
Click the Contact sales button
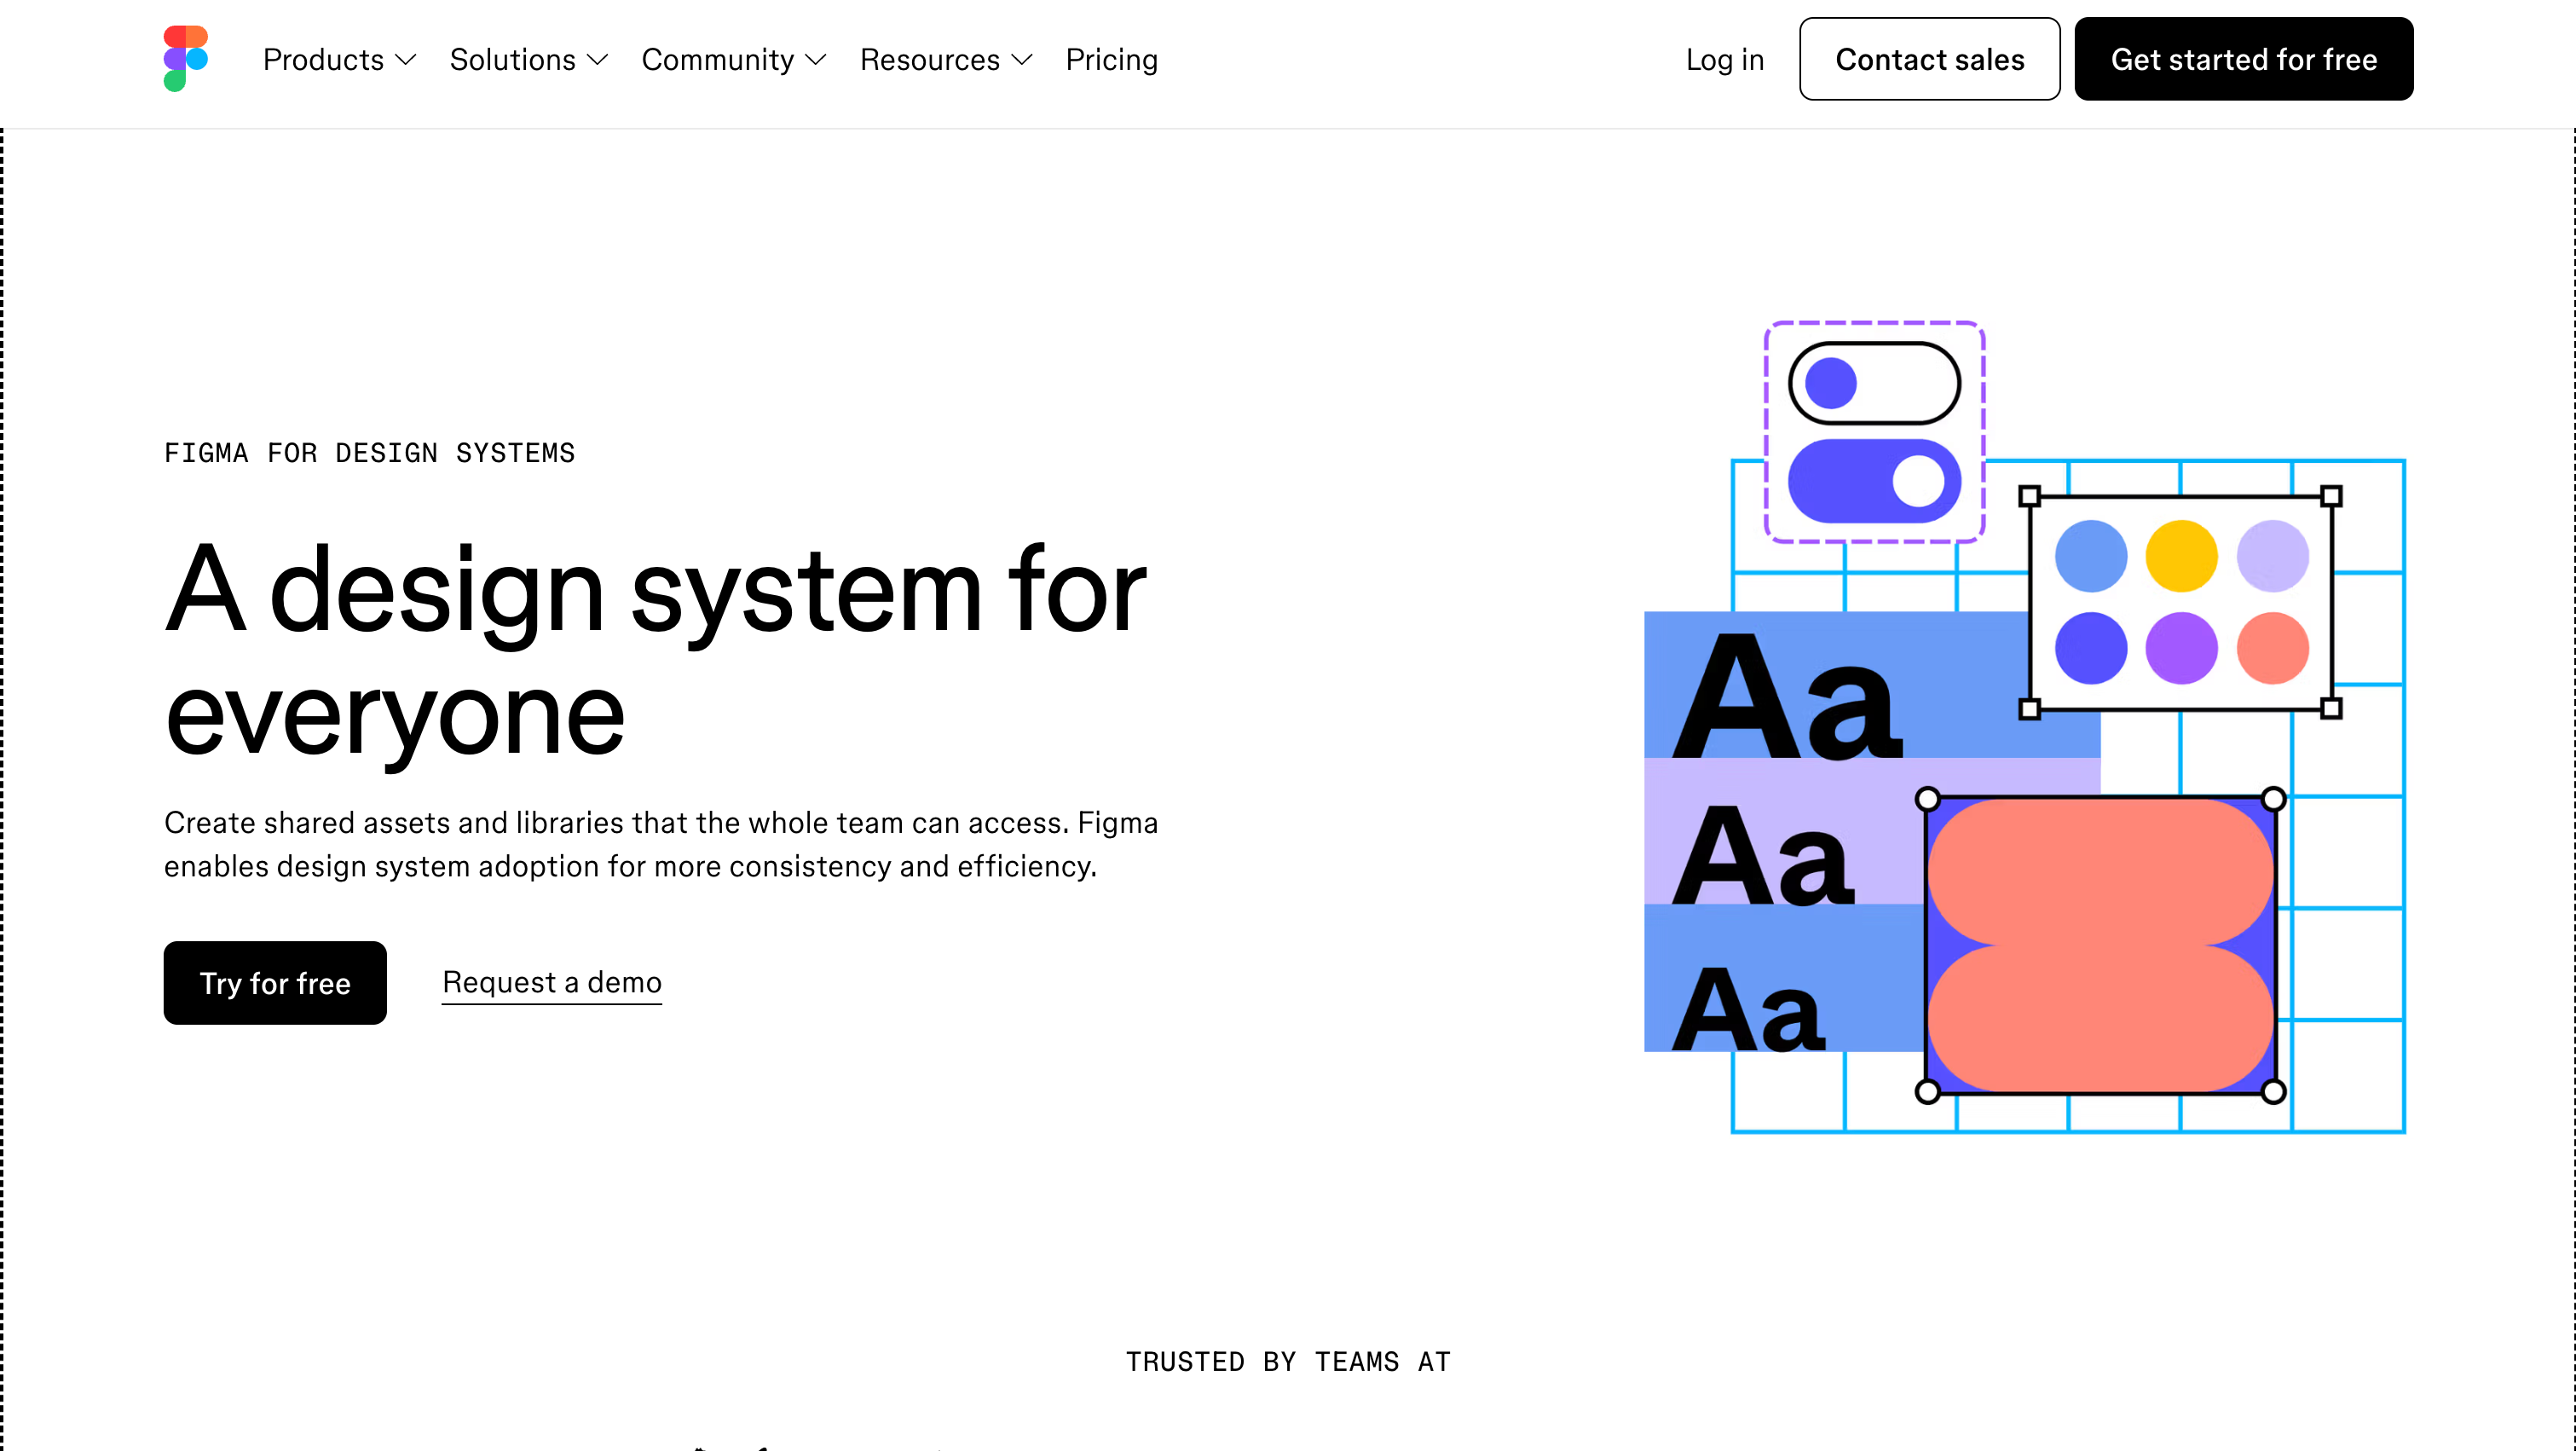1928,59
